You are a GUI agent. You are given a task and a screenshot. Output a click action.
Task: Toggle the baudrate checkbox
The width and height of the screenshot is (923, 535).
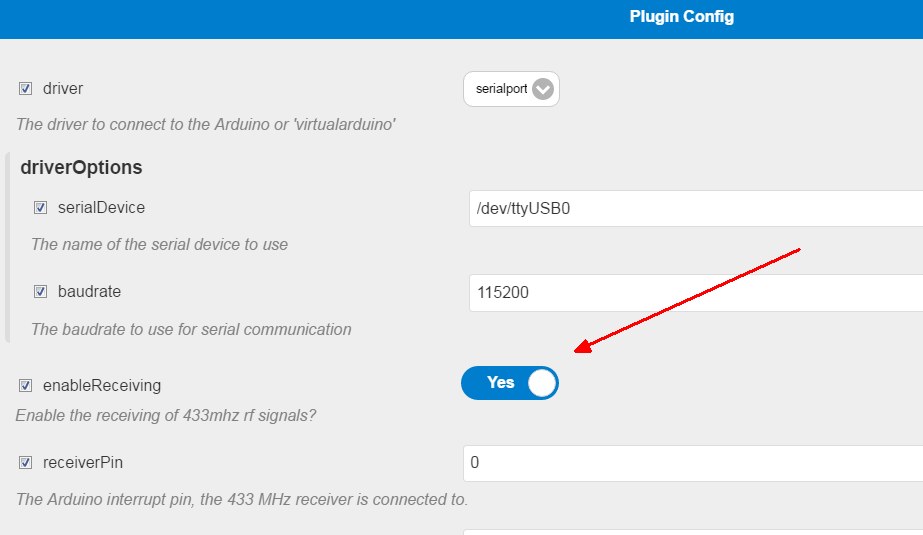pyautogui.click(x=40, y=291)
